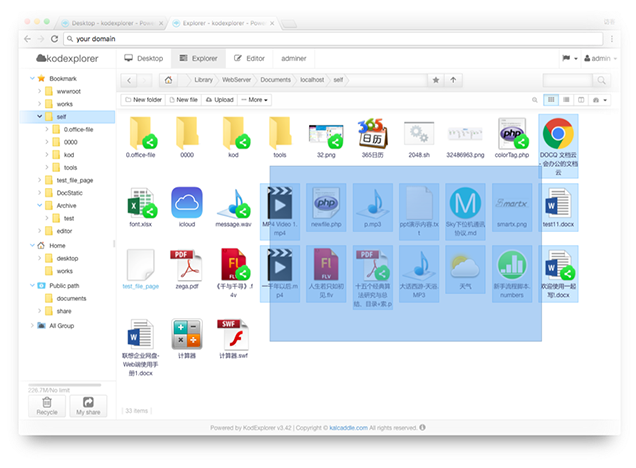Collapse the Bookmark tree section

pyautogui.click(x=32, y=78)
